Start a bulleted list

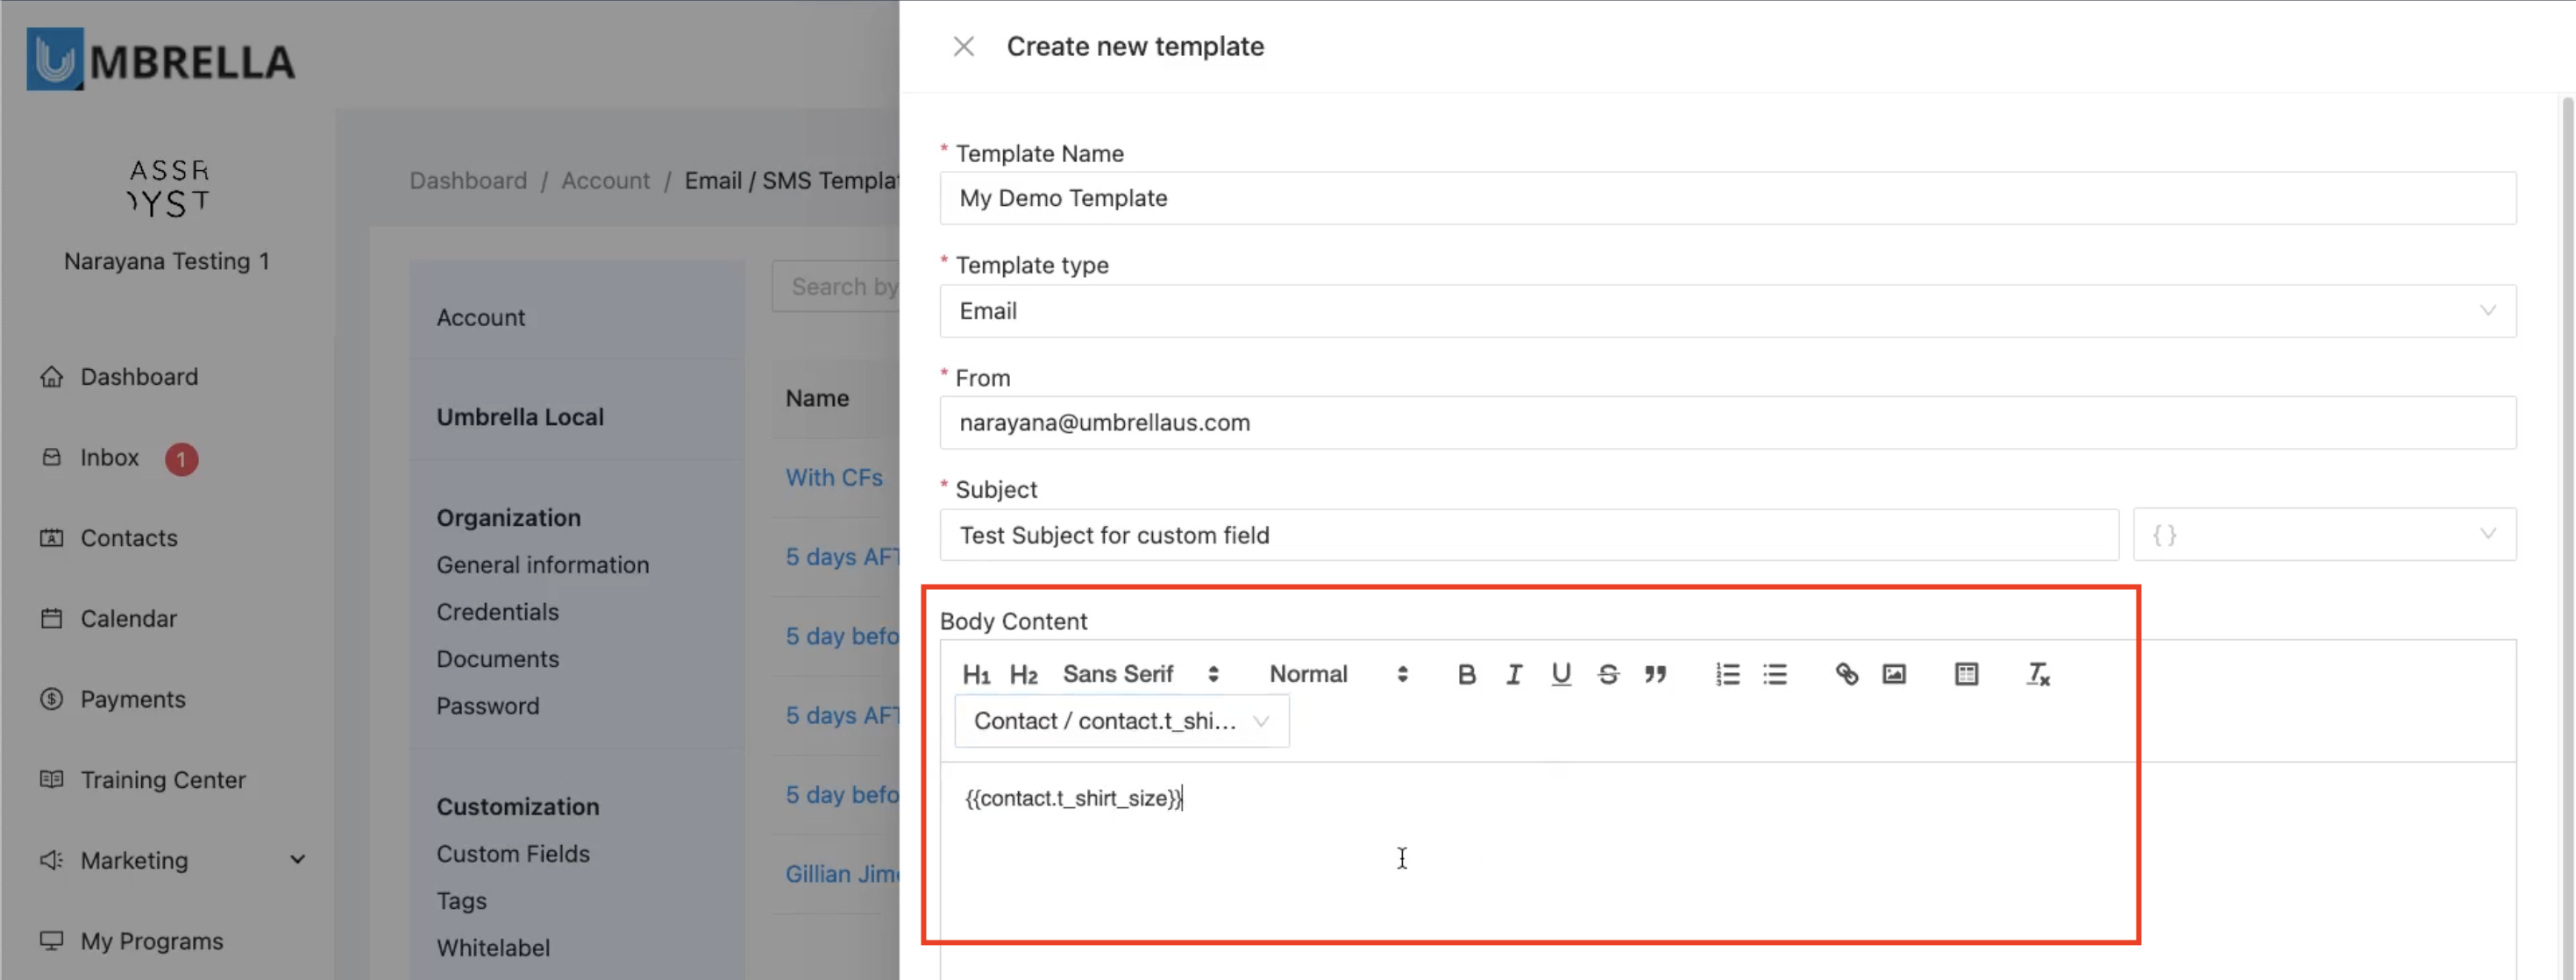pos(1775,674)
